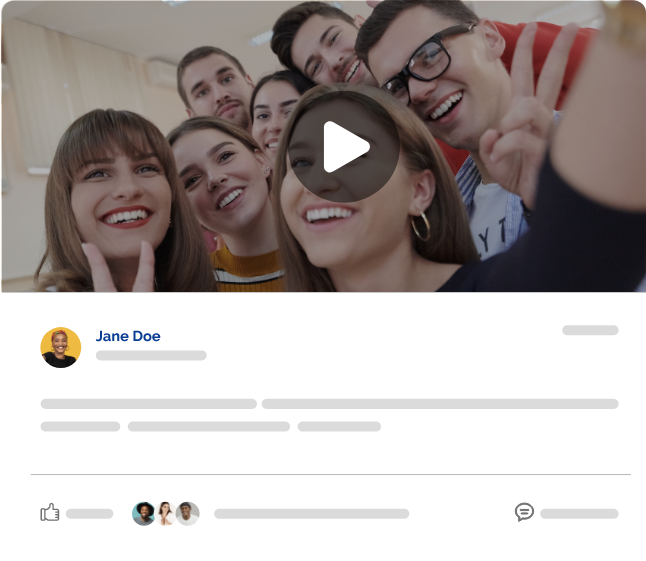Click the gray-background reactor avatar
The width and height of the screenshot is (646, 561).
click(188, 513)
